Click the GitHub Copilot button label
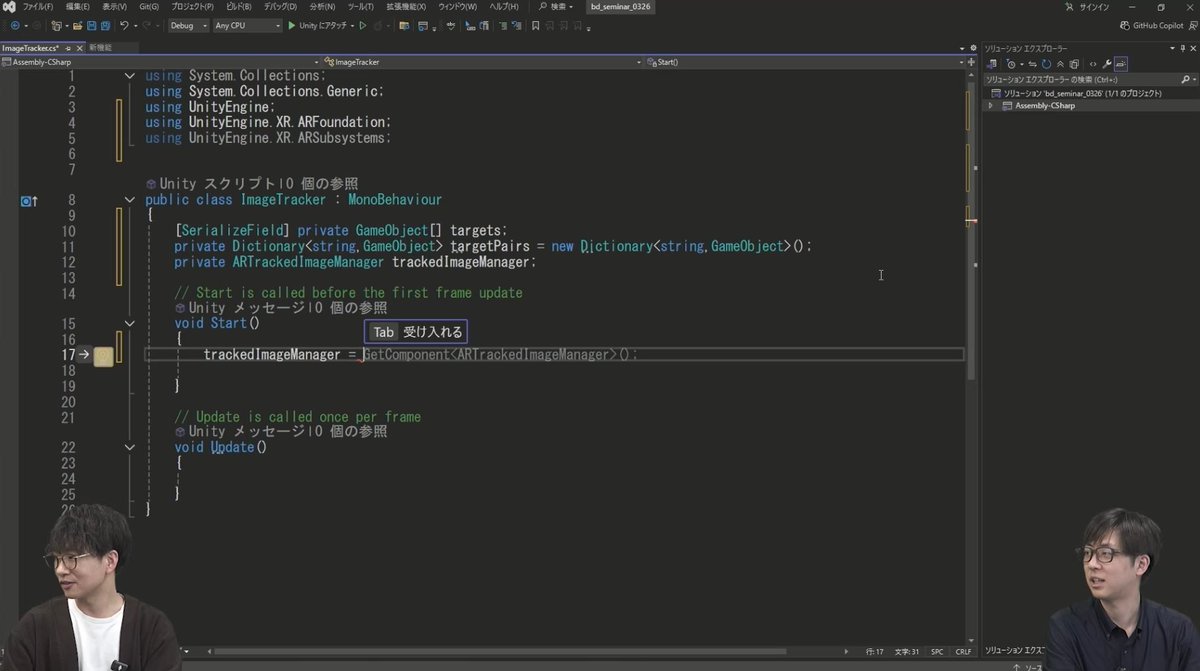Screen dimensions: 1200x671 click(1158, 25)
